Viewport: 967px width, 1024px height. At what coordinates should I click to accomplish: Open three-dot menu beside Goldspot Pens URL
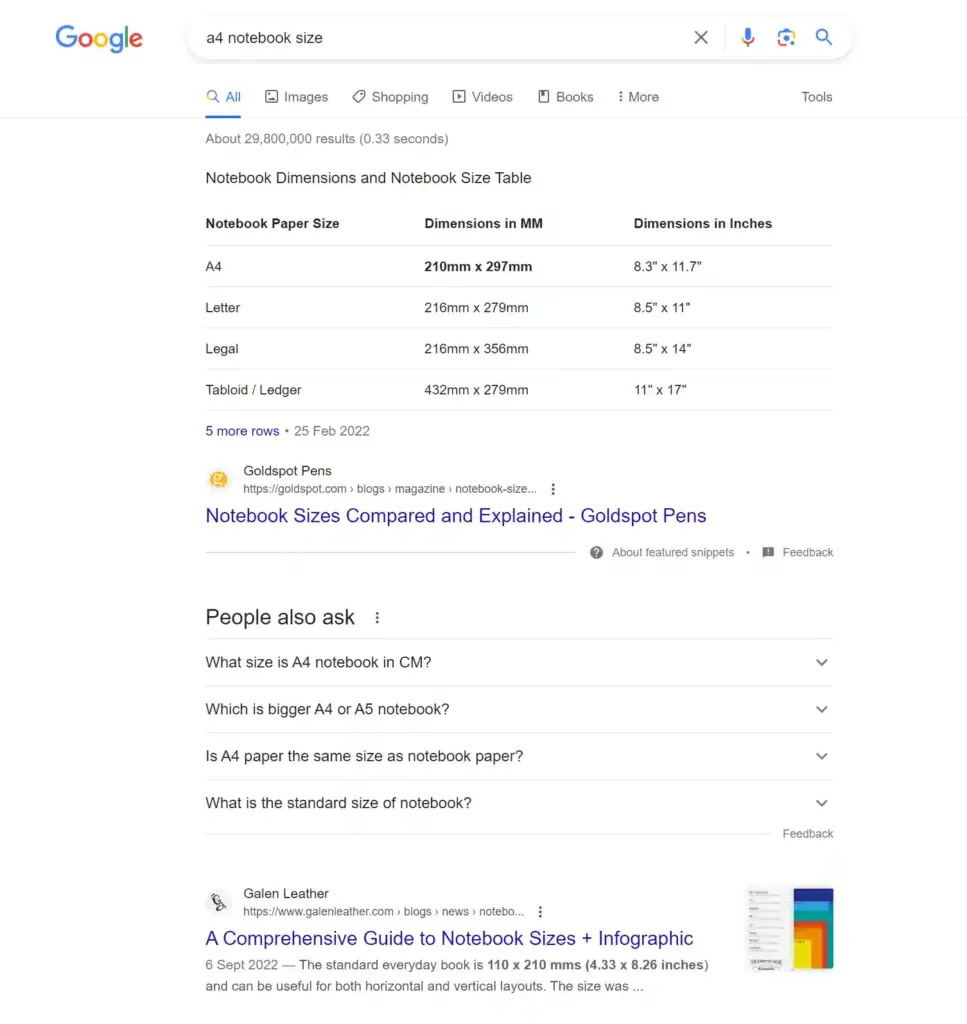click(x=553, y=489)
